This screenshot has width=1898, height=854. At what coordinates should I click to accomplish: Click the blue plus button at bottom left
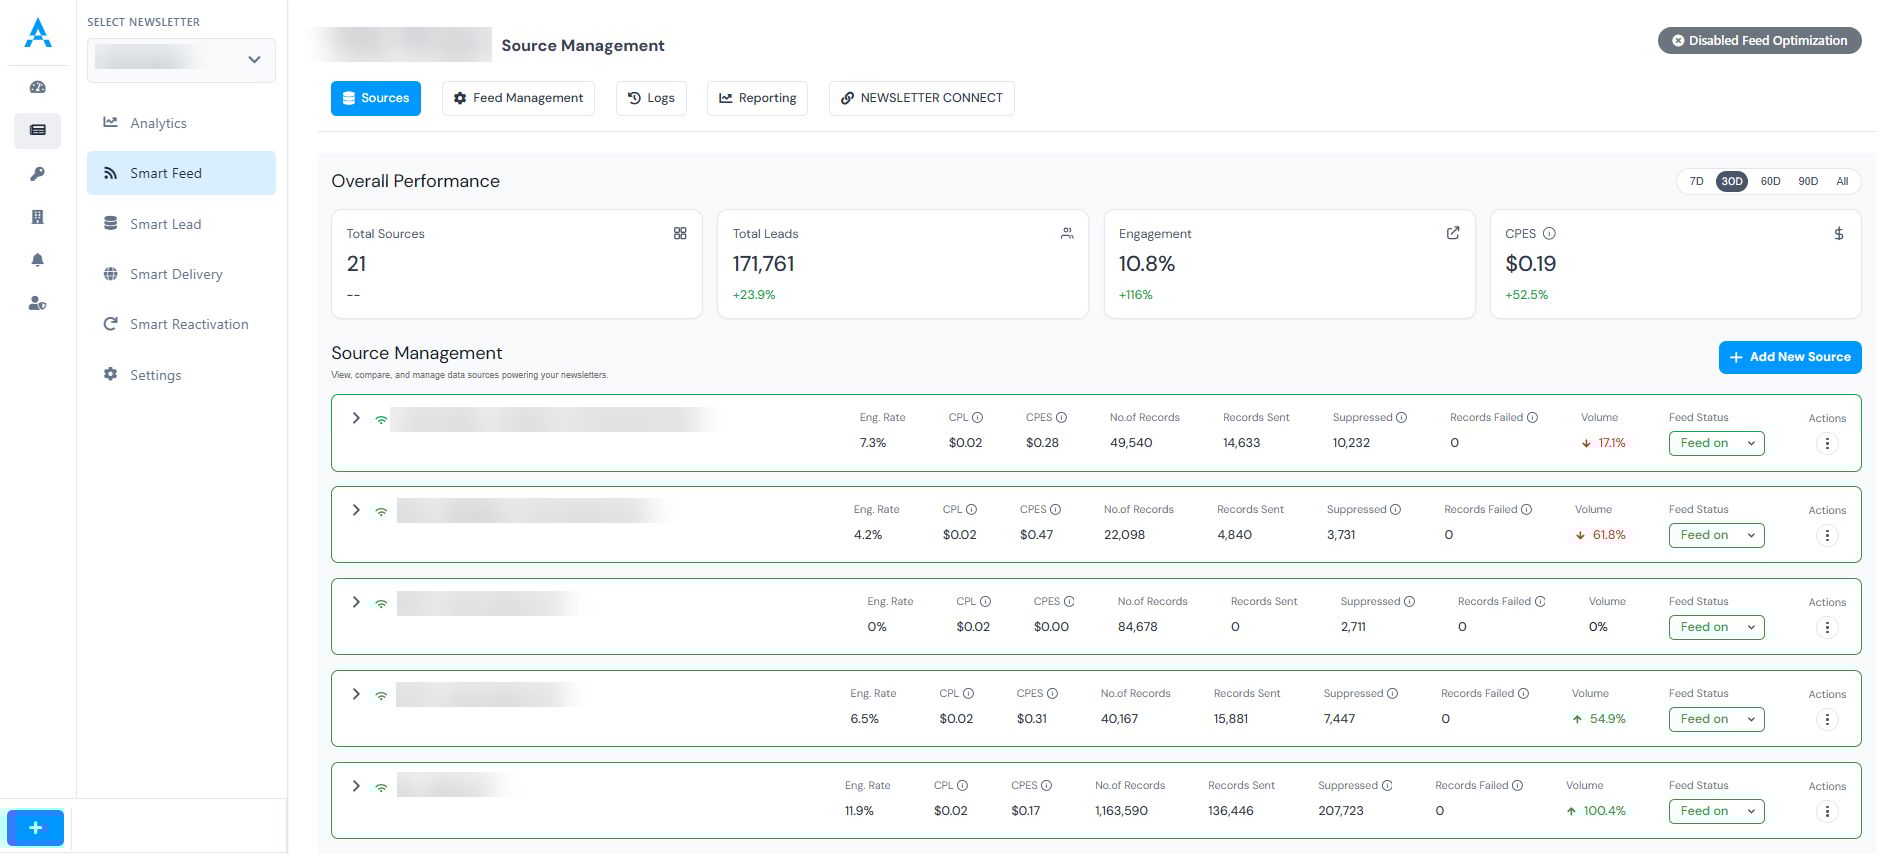(x=35, y=828)
